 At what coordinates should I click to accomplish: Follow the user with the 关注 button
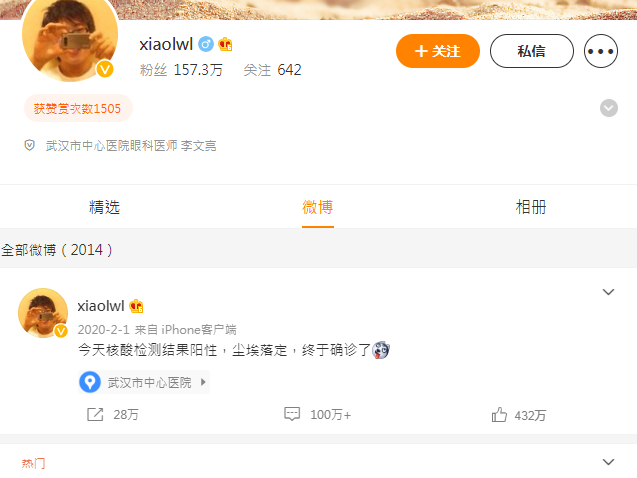[x=438, y=51]
